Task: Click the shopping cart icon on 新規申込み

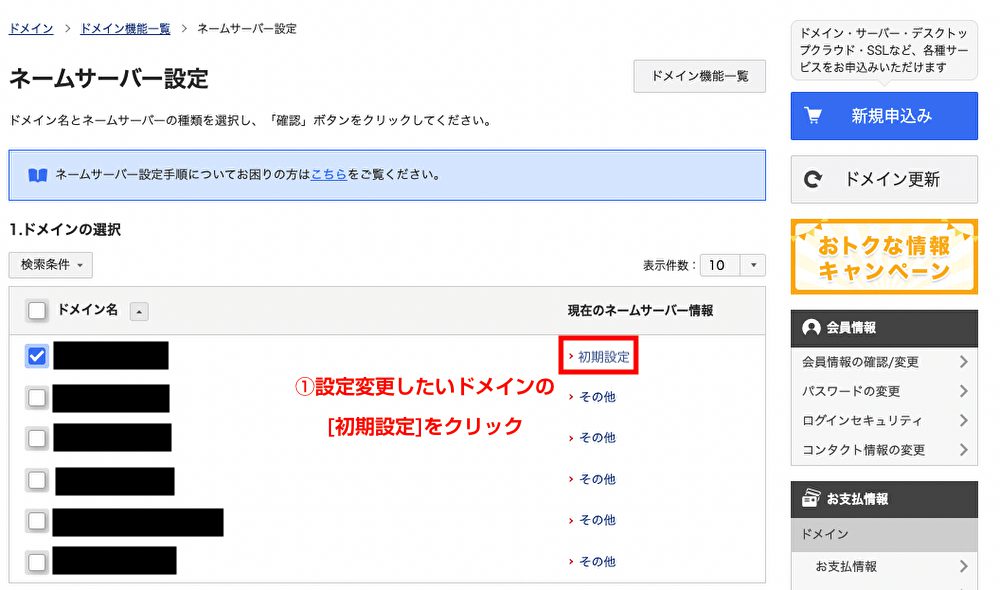Action: 812,116
